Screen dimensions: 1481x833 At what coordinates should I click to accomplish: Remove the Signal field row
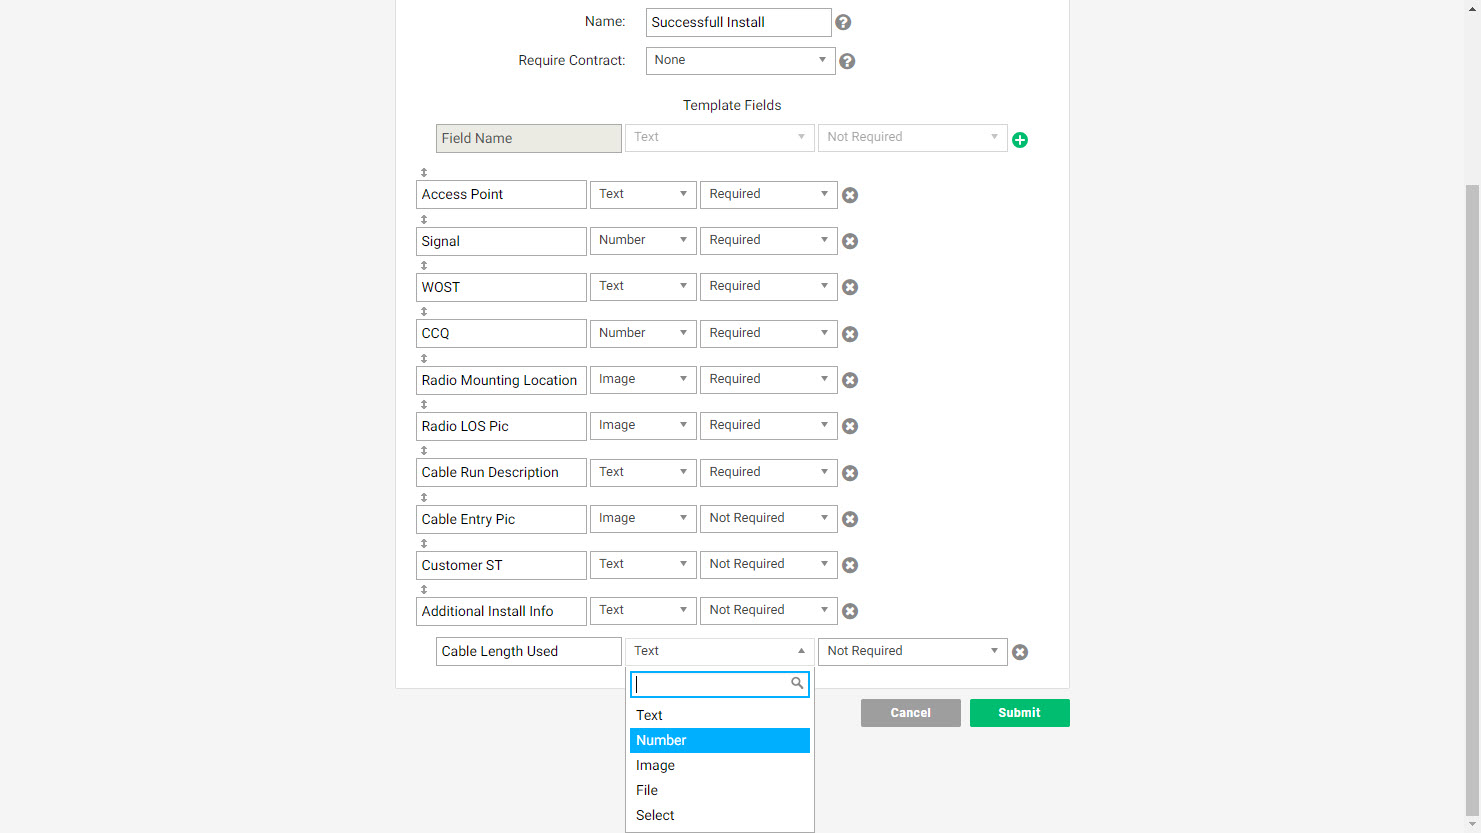(850, 241)
